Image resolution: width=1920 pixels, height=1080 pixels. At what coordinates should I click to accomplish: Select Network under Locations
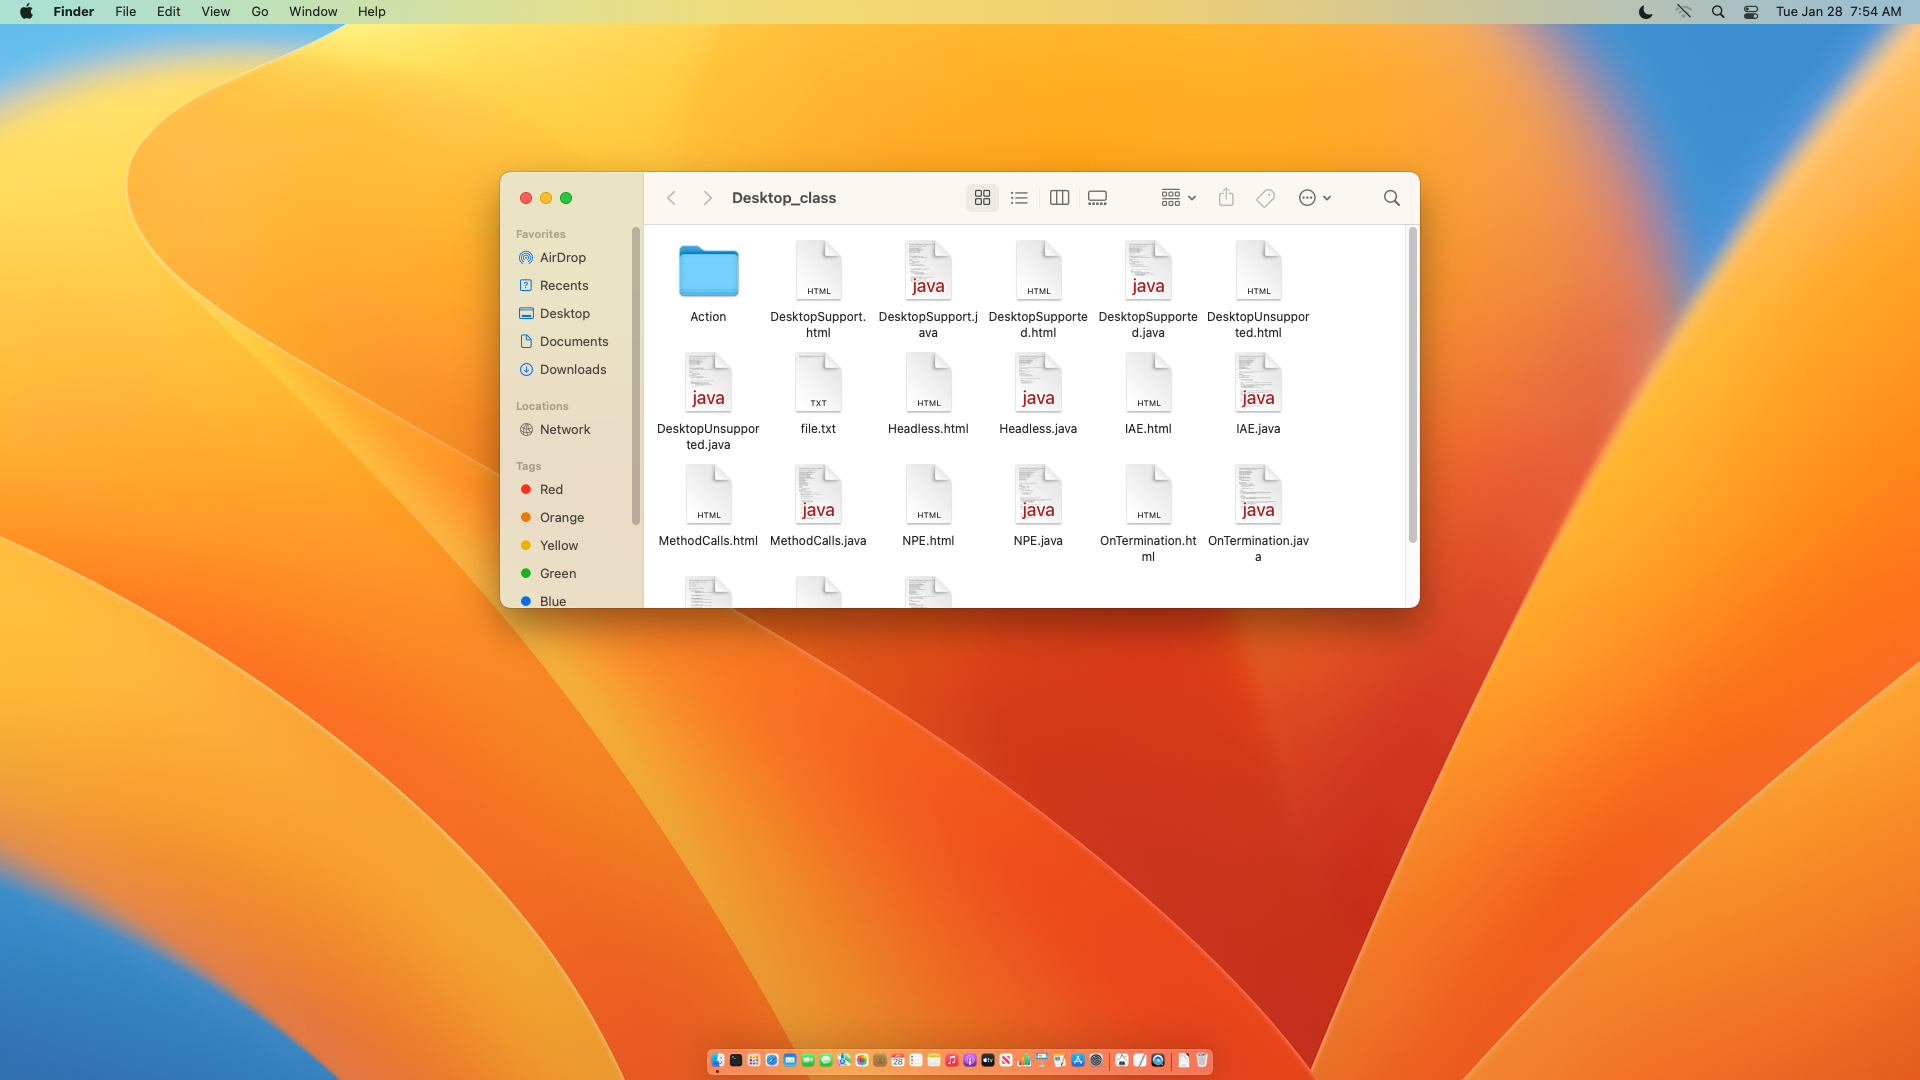pyautogui.click(x=564, y=430)
